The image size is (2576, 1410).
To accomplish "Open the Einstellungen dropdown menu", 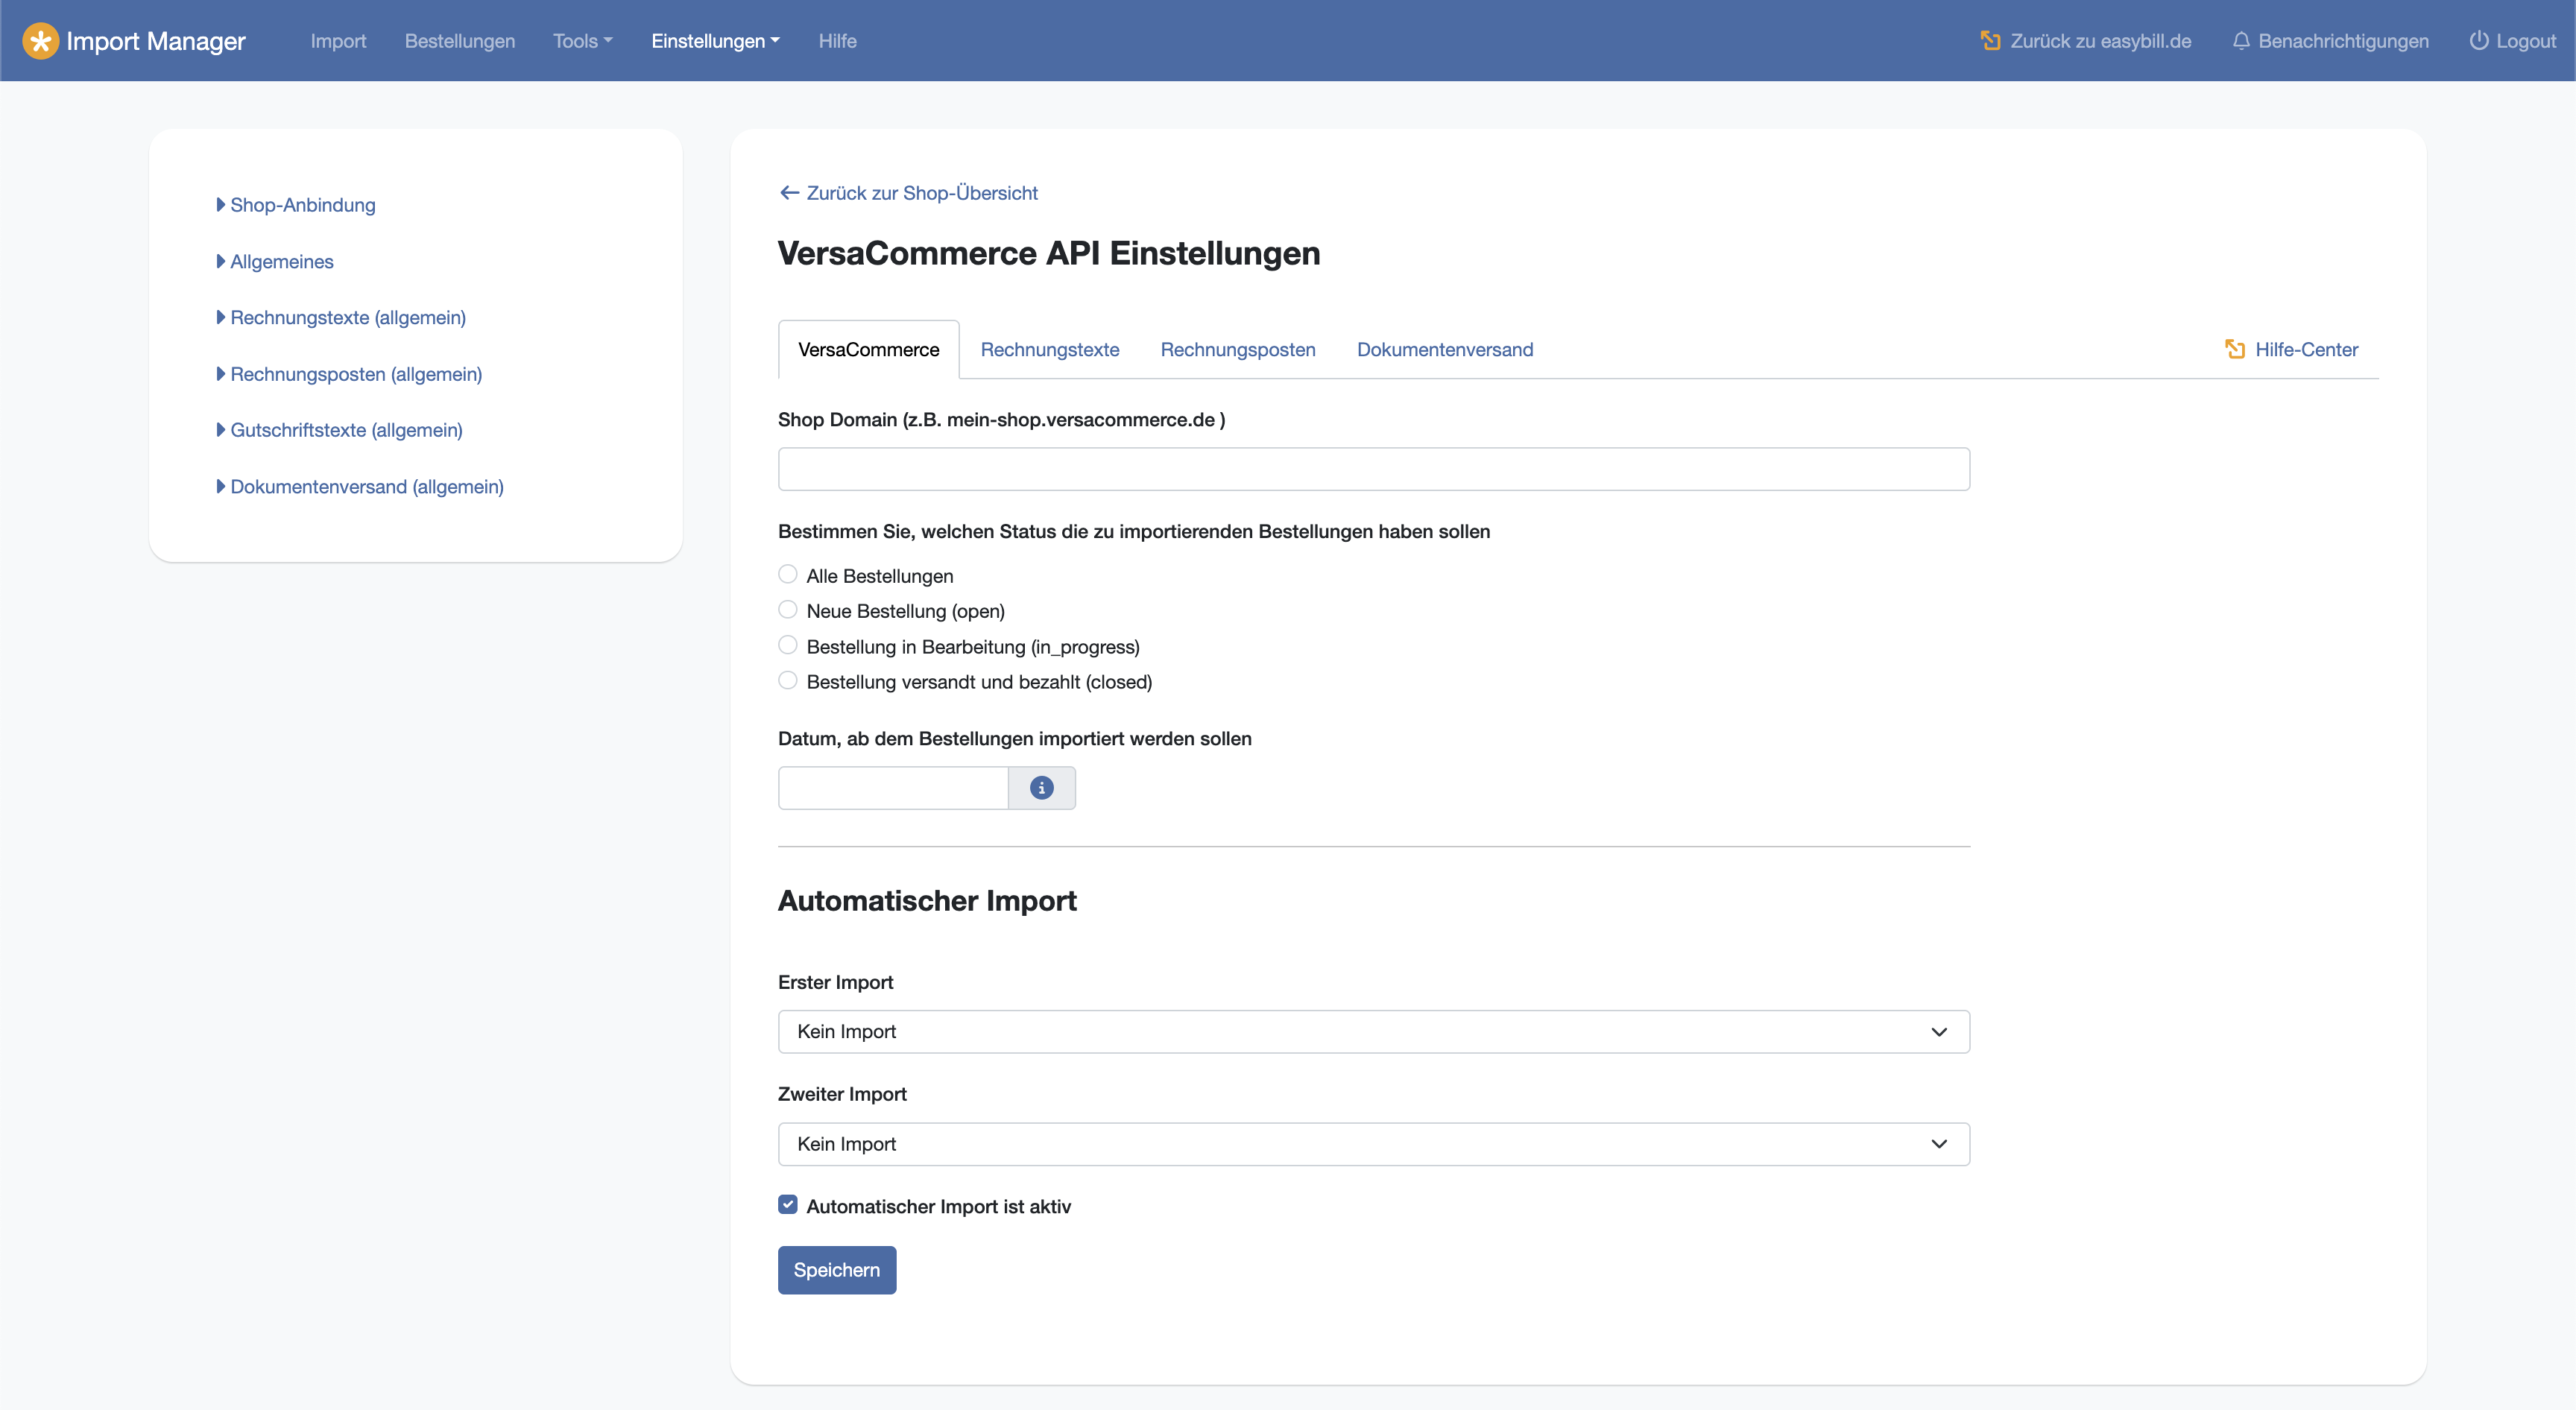I will [x=715, y=41].
